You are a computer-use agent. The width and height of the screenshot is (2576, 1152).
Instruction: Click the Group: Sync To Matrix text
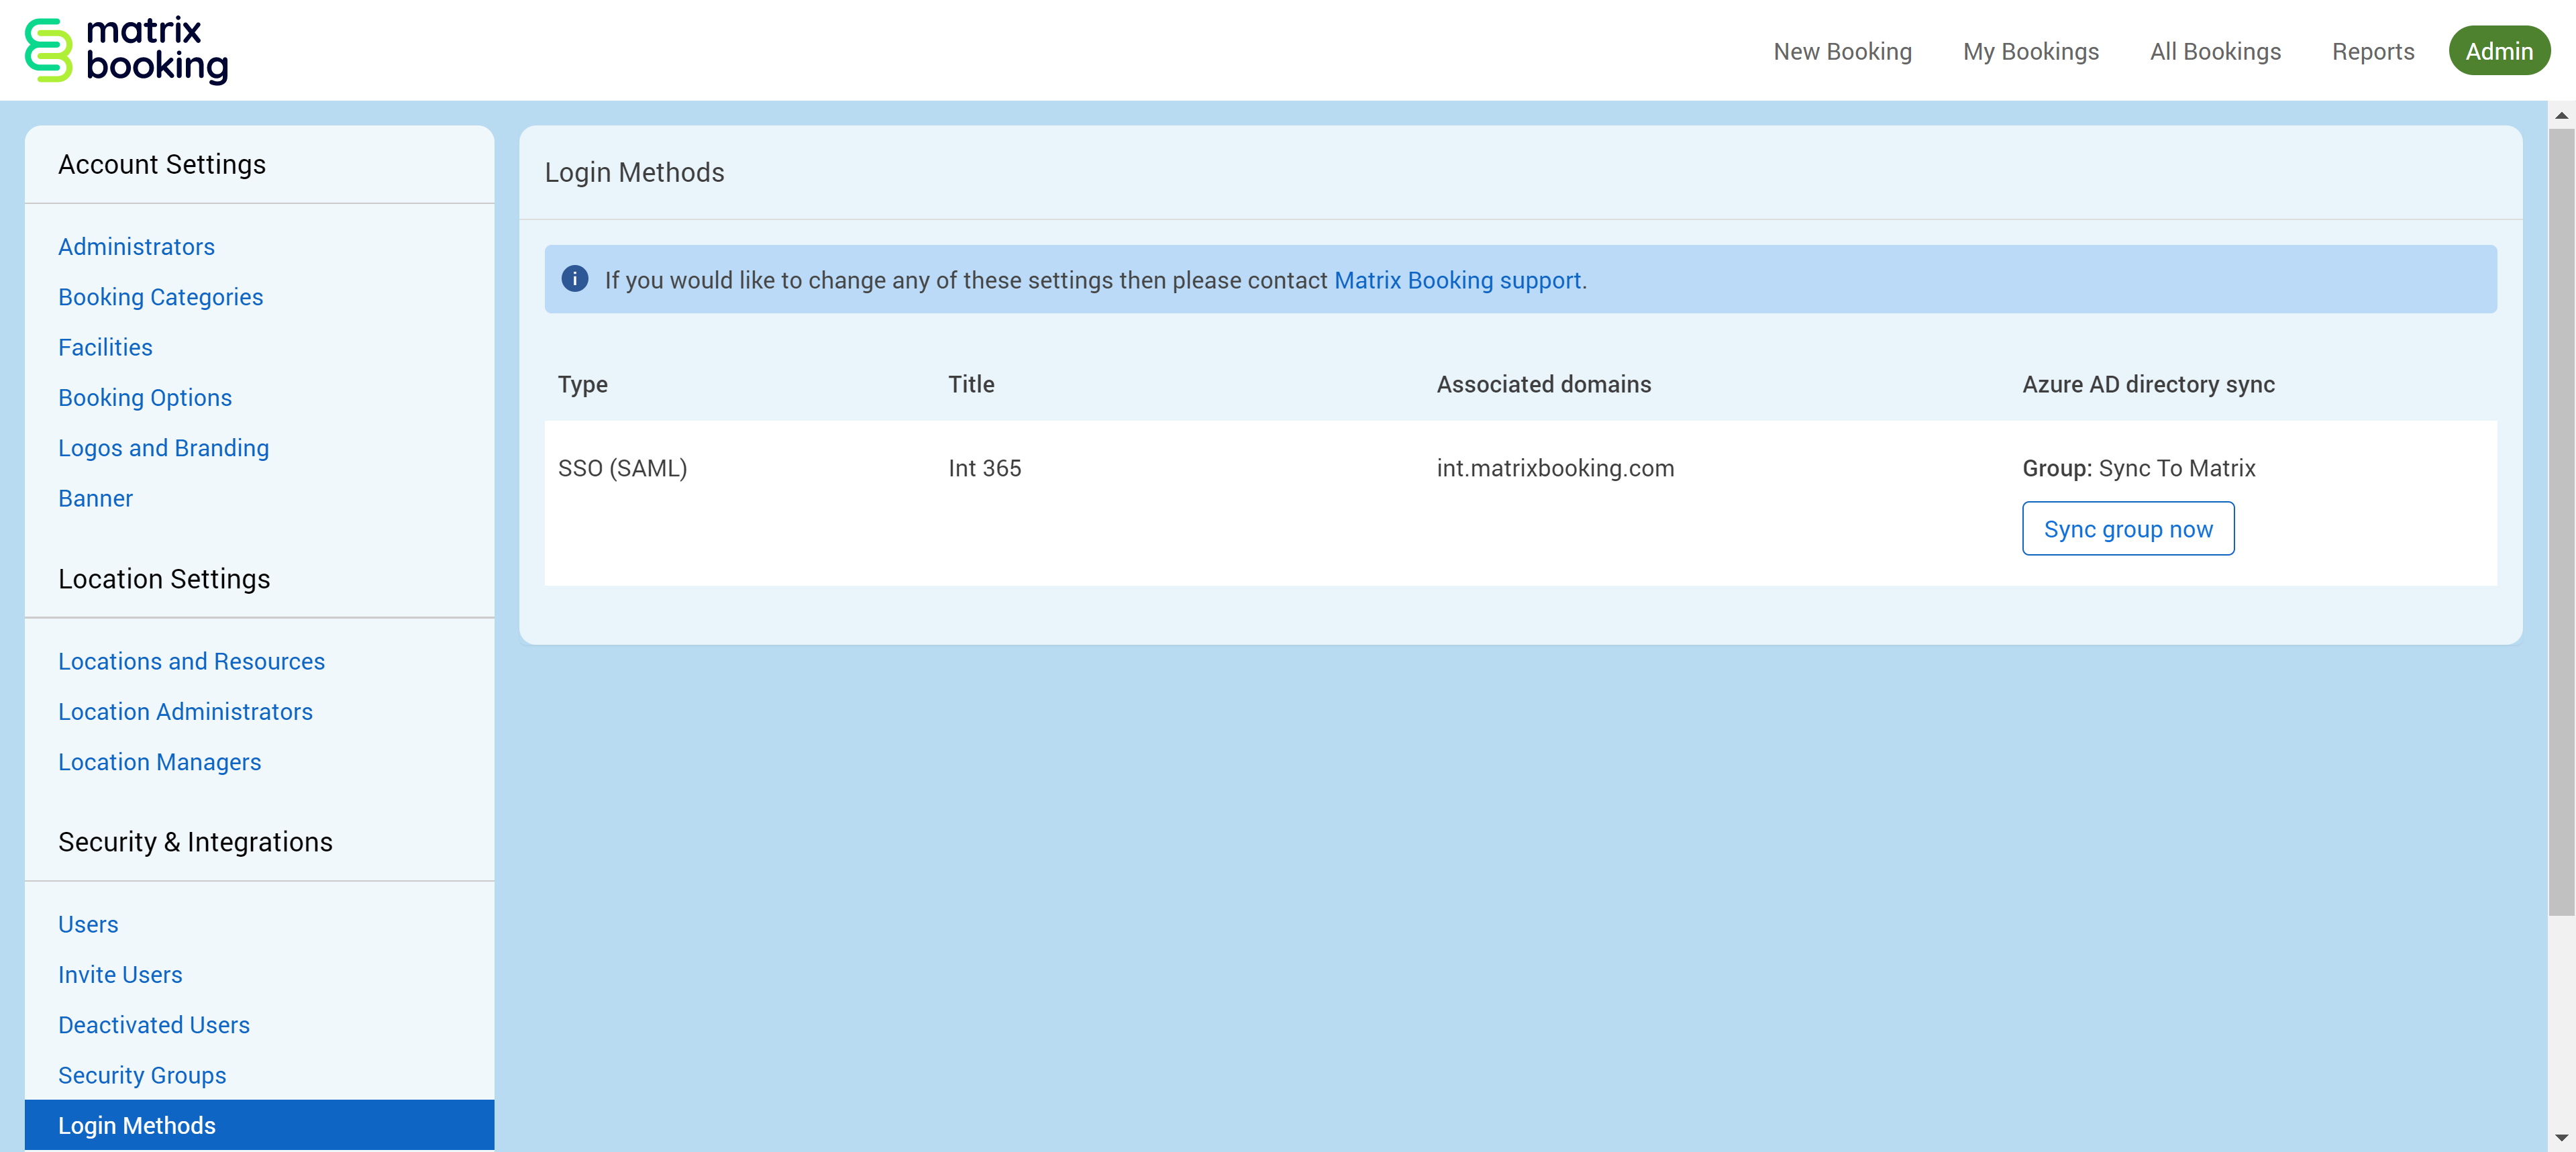(x=2138, y=468)
